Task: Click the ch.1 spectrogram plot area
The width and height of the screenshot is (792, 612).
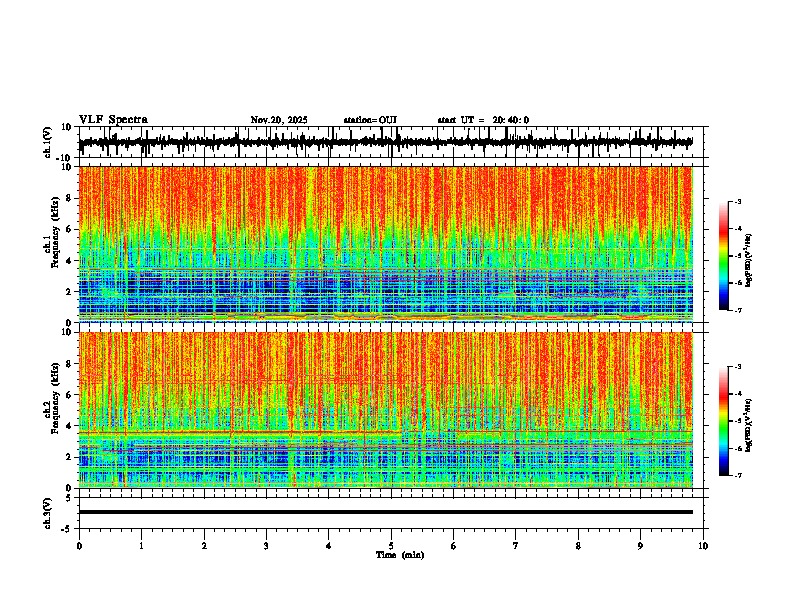Action: [x=386, y=244]
